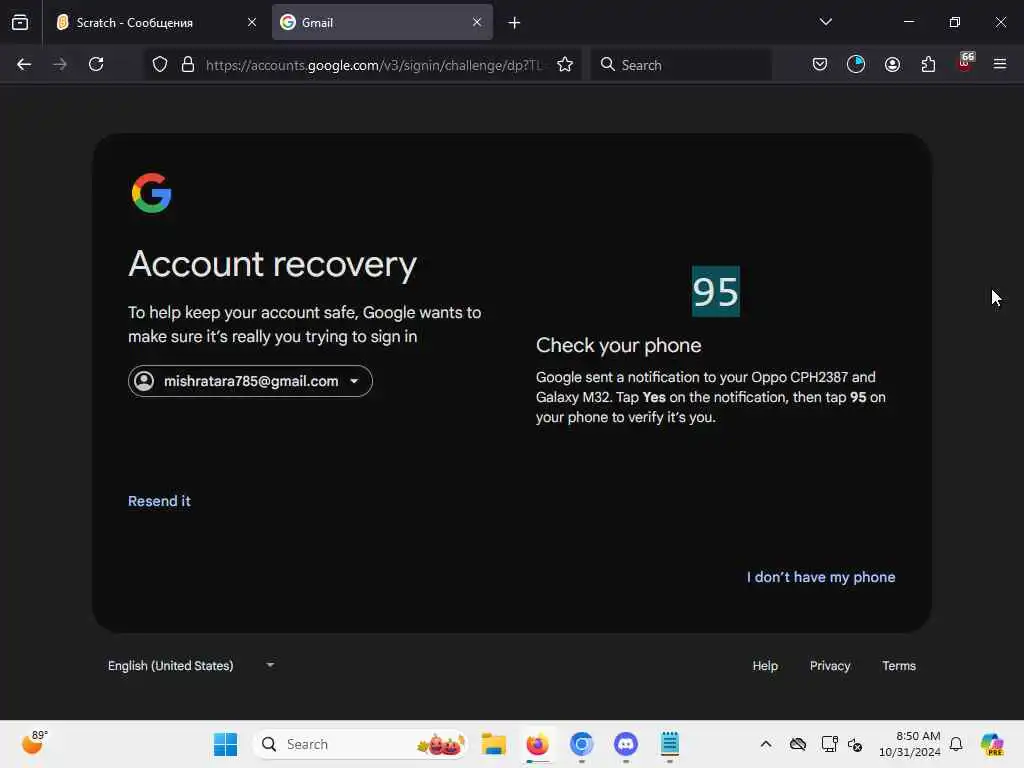Open Notepad from the taskbar

coord(669,744)
